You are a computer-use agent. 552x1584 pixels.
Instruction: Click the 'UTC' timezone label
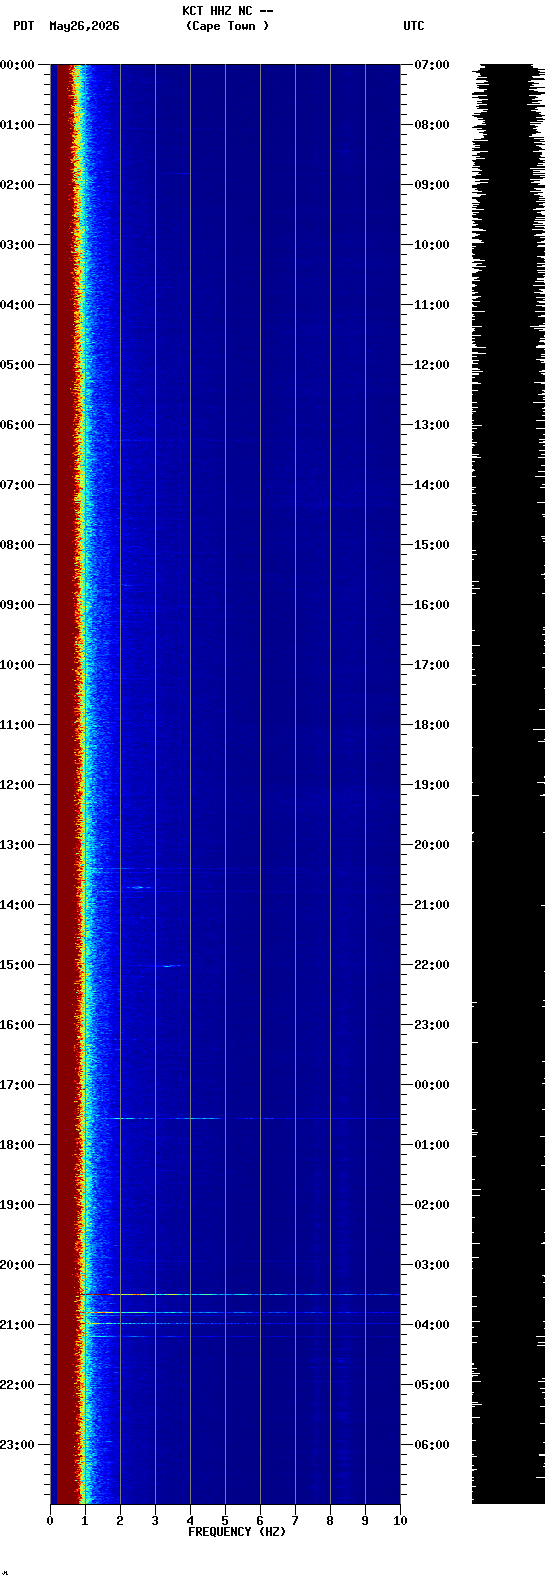point(414,26)
